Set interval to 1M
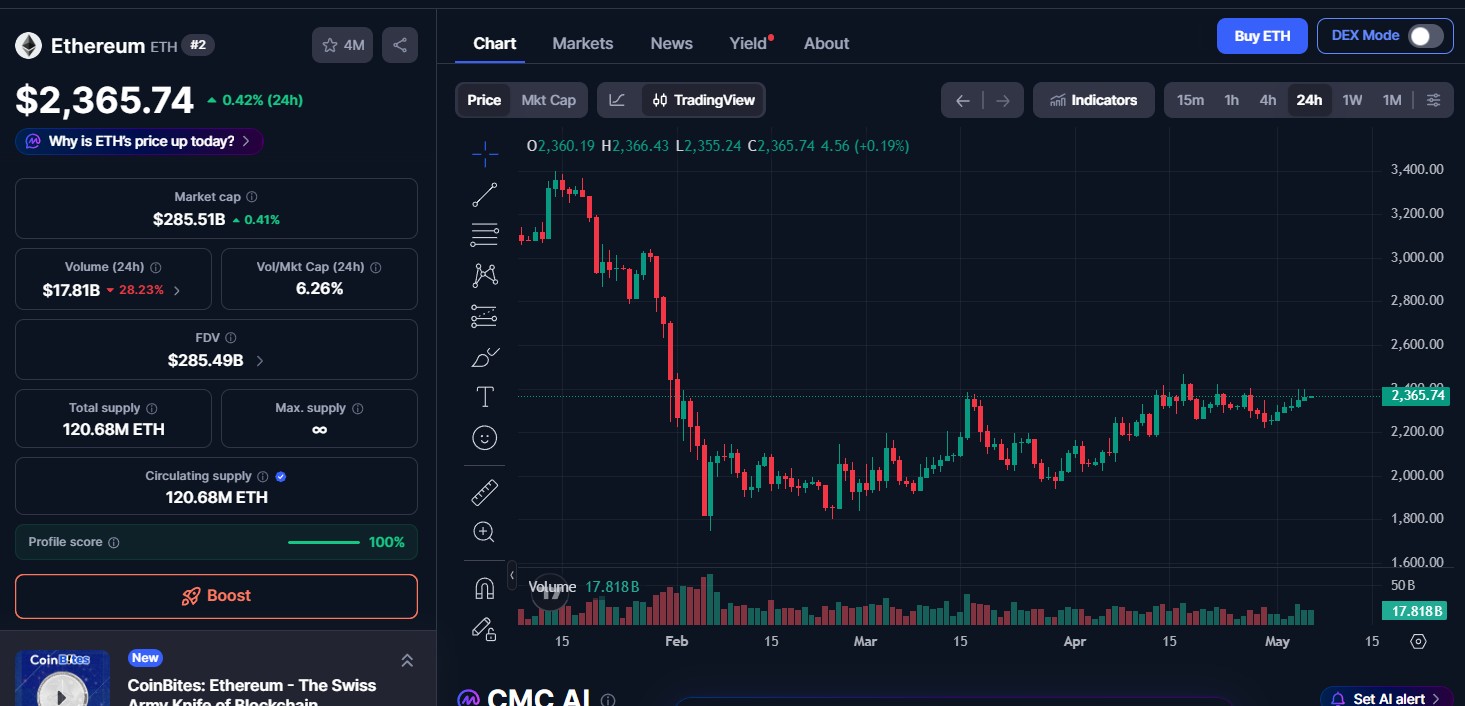This screenshot has width=1465, height=706. tap(1392, 100)
